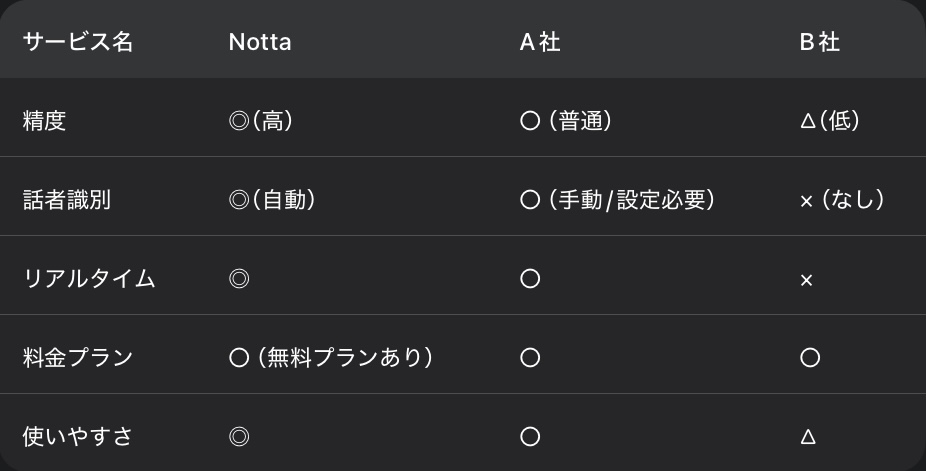
Task: Click the リアルタイム row label
Action: (x=89, y=279)
